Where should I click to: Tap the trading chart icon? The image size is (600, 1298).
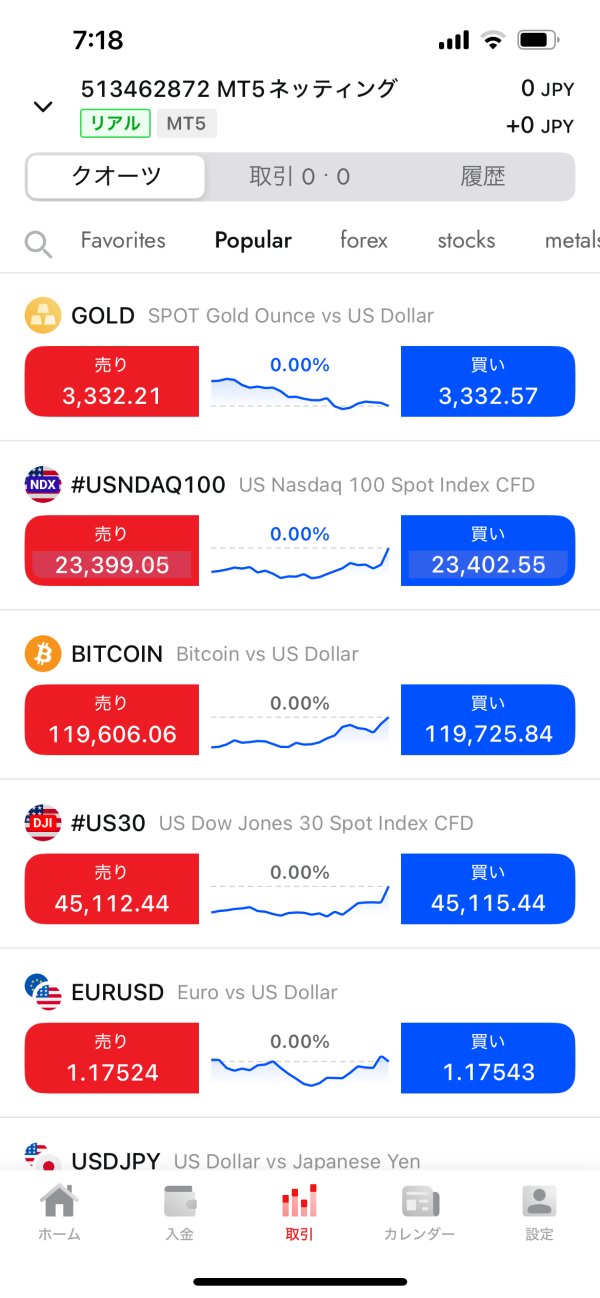pyautogui.click(x=299, y=1201)
